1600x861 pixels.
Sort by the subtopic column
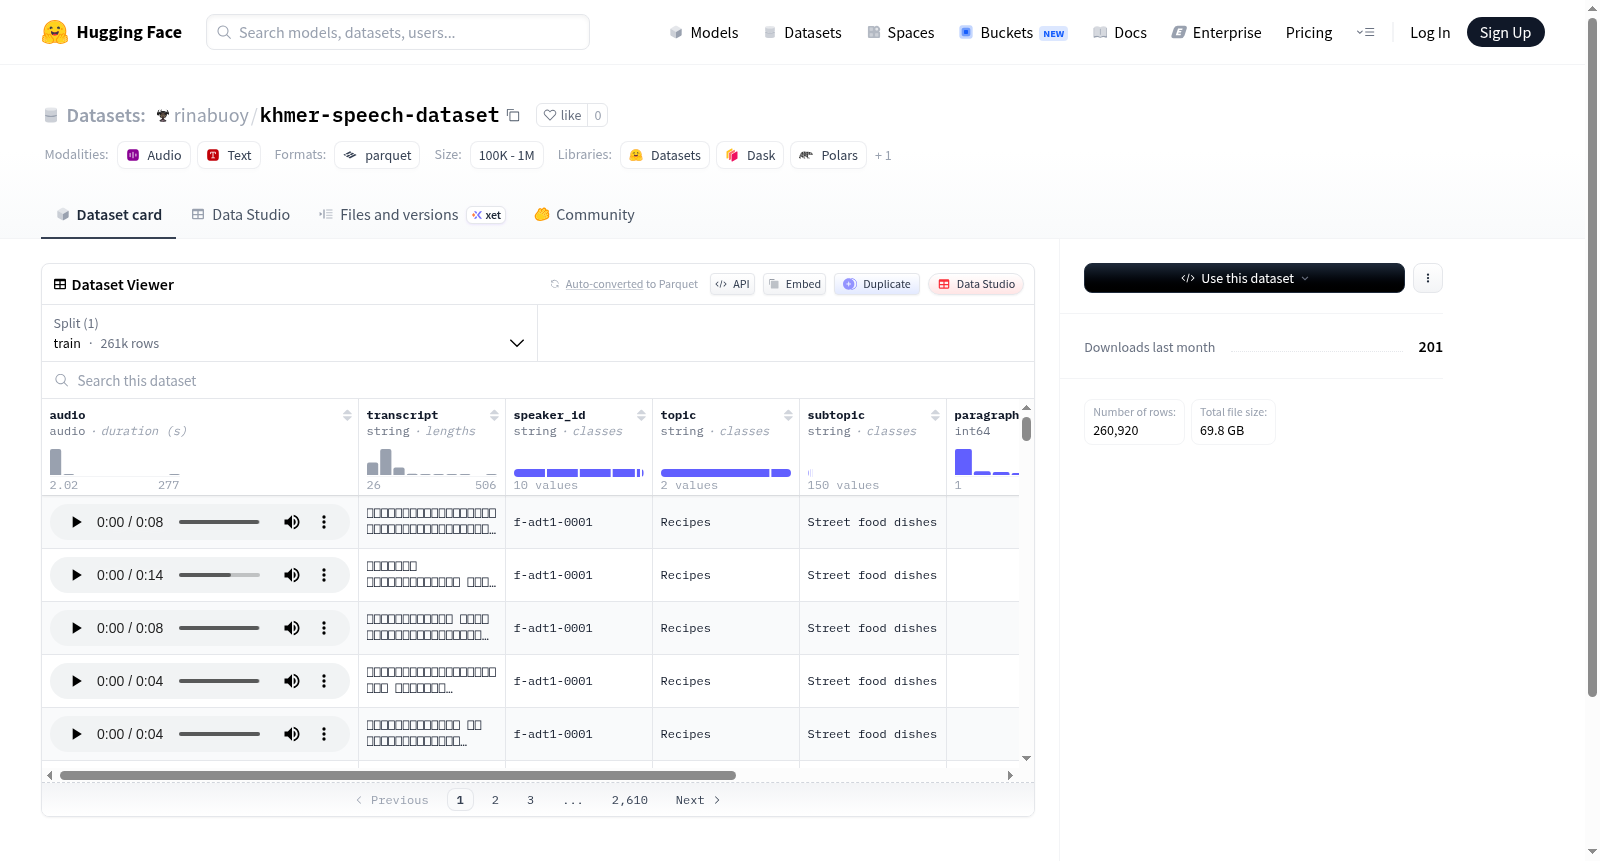tap(935, 415)
